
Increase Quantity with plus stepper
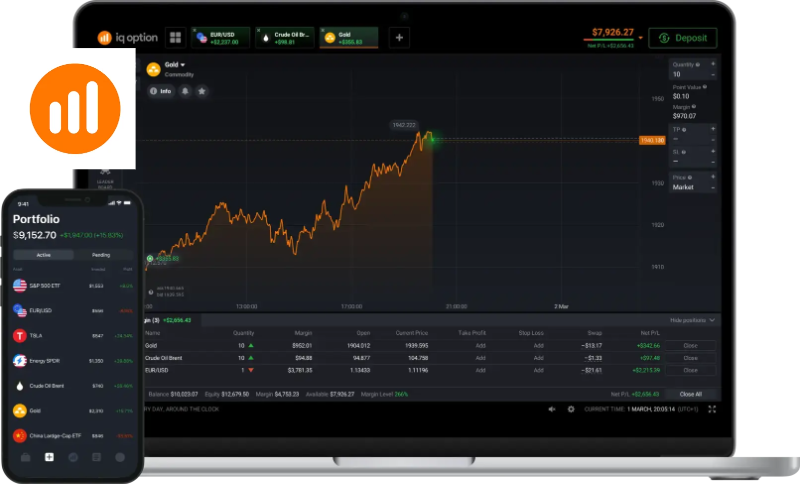point(713,64)
